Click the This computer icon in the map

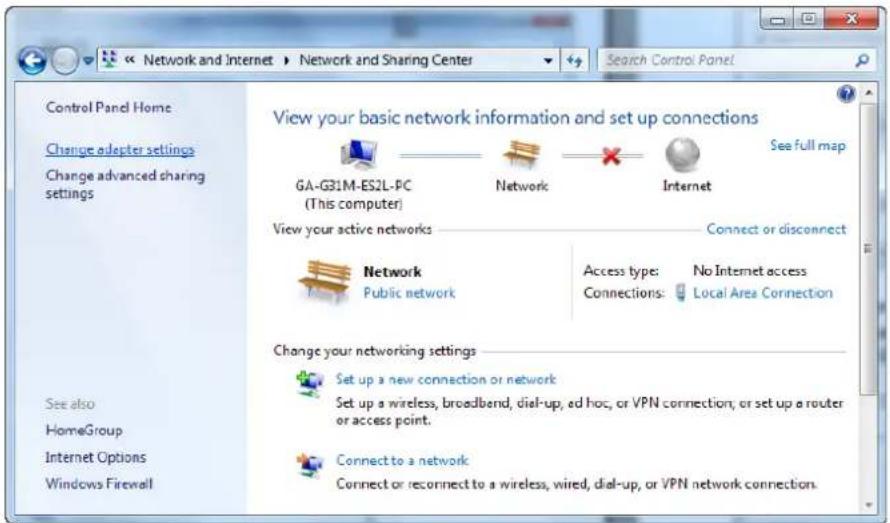358,154
